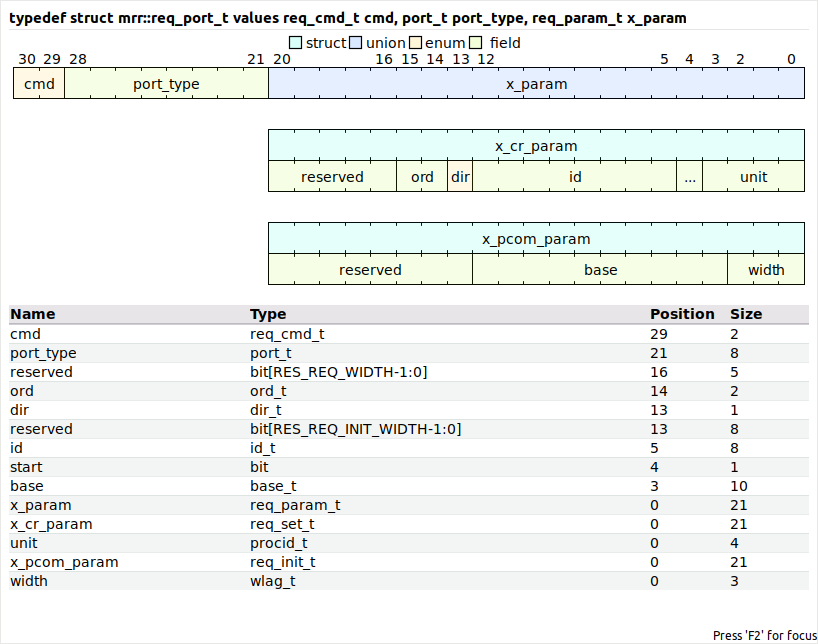Toggle the "field" legend color square
Image resolution: width=818 pixels, height=644 pixels.
(475, 43)
